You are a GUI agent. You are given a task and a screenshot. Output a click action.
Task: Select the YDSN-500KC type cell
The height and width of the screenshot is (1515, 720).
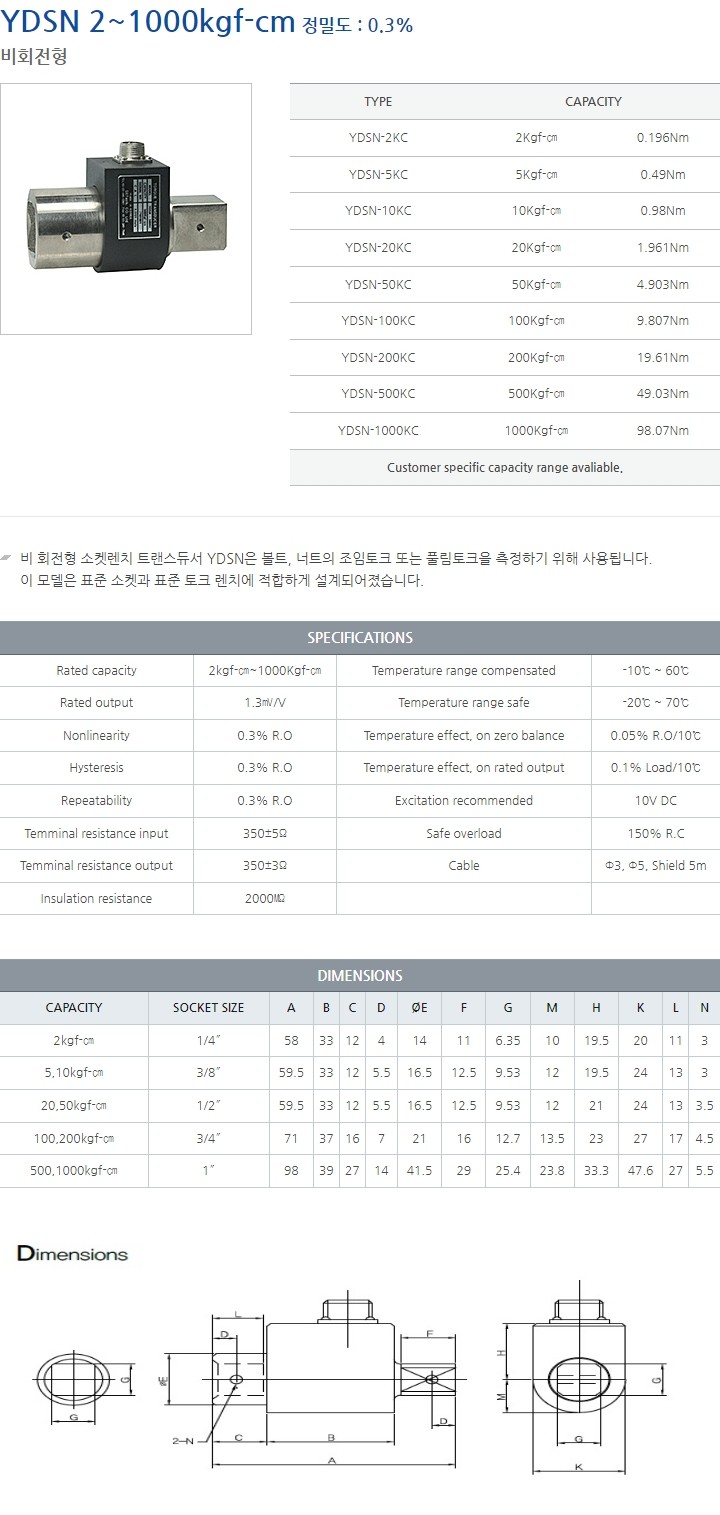click(x=378, y=393)
